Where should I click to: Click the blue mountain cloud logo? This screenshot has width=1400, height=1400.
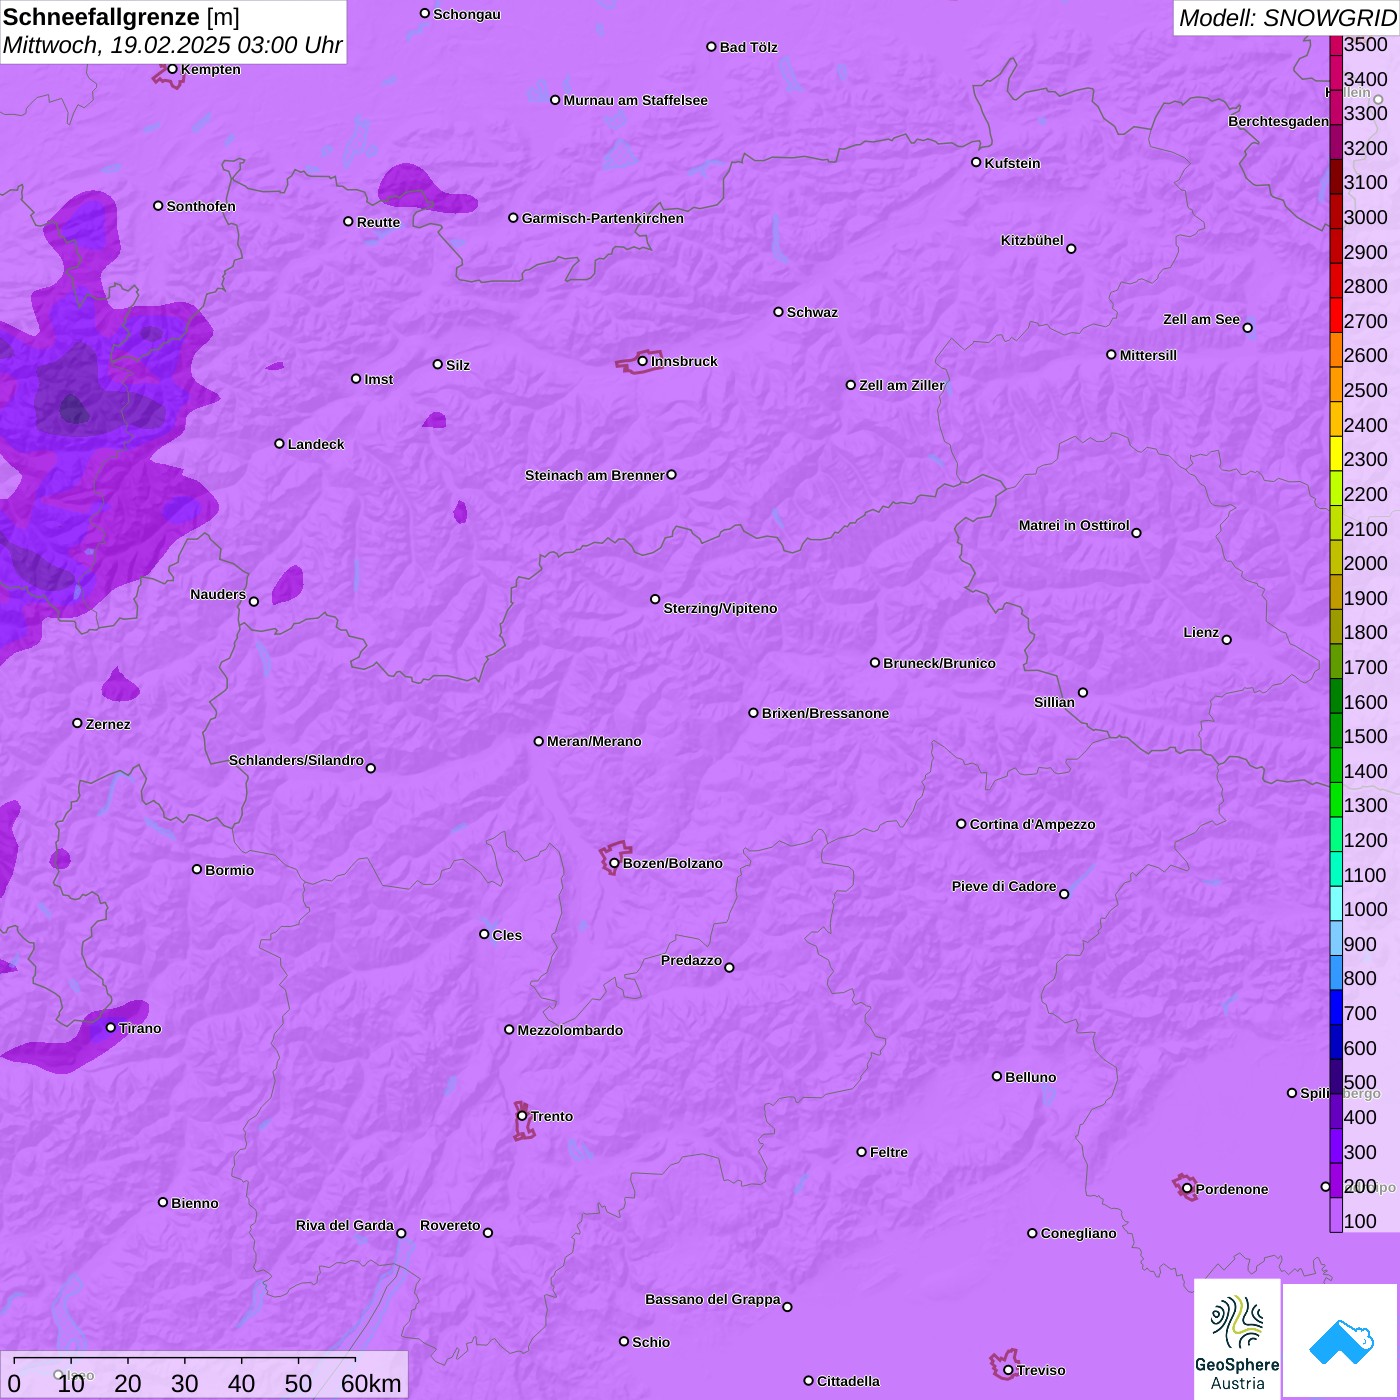1340,1342
